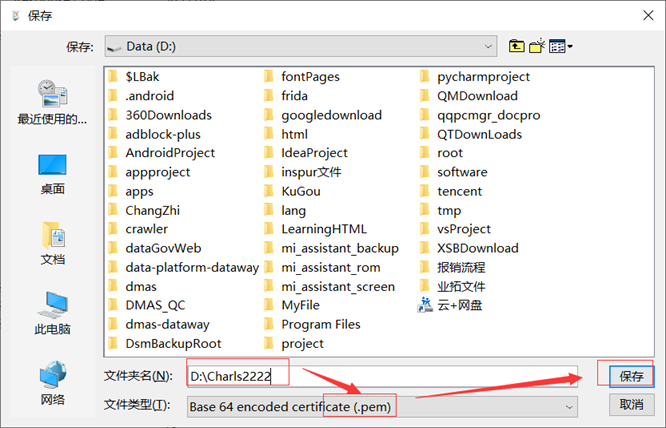Click the folder name input field
Screen dimensions: 666x428
click(382, 376)
